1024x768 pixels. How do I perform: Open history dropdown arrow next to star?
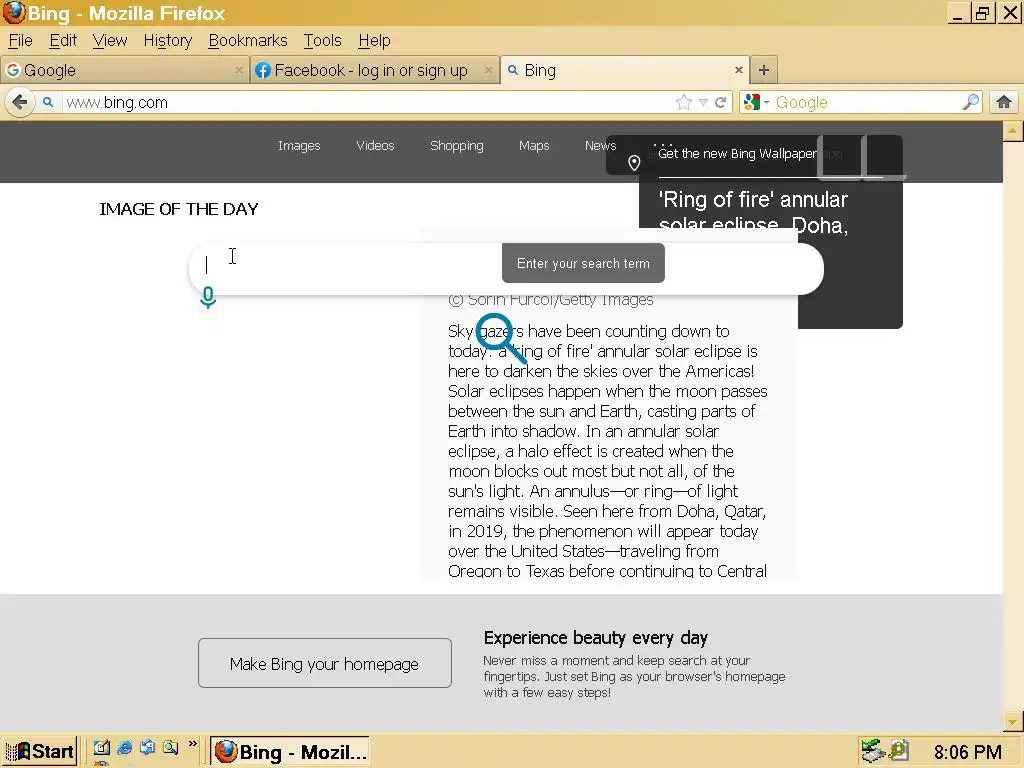(x=703, y=103)
